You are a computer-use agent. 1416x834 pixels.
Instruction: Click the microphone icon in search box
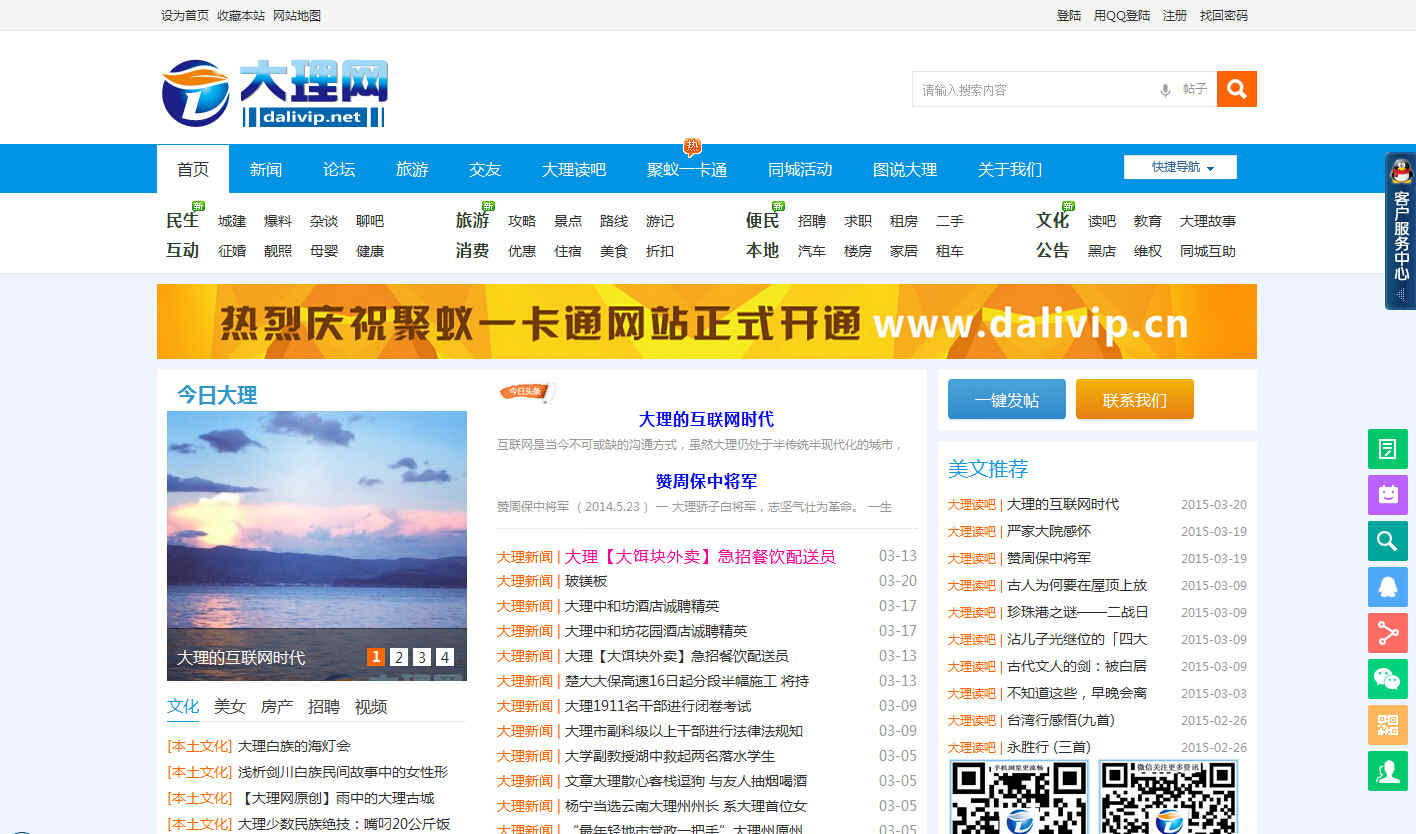tap(1165, 90)
